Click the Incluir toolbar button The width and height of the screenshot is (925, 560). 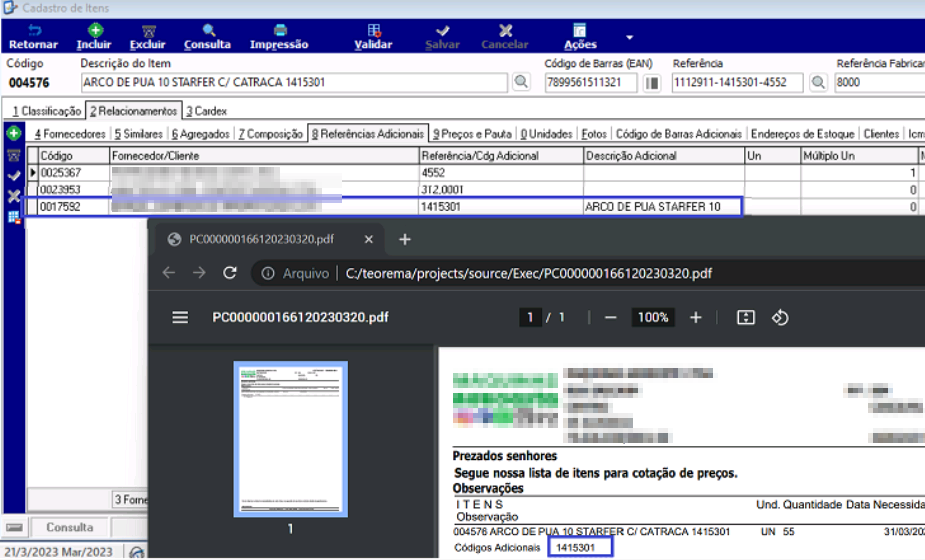94,37
